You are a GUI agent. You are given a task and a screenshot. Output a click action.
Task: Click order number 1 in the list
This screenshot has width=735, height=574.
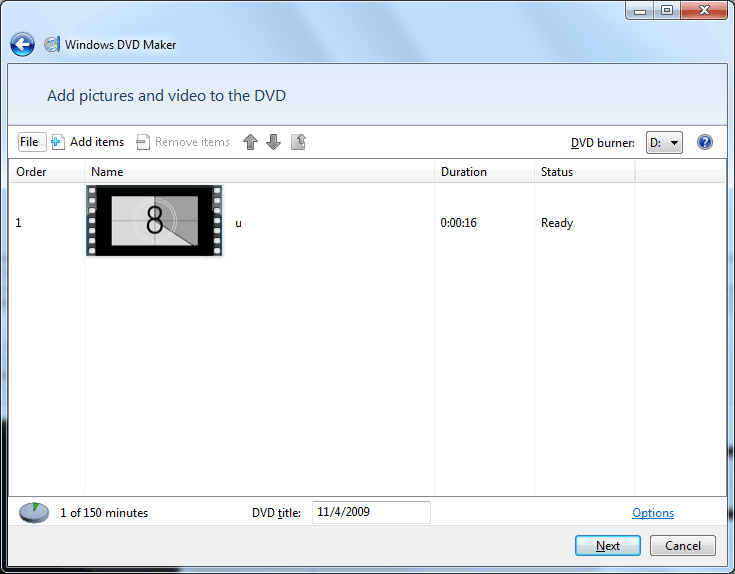tap(18, 223)
